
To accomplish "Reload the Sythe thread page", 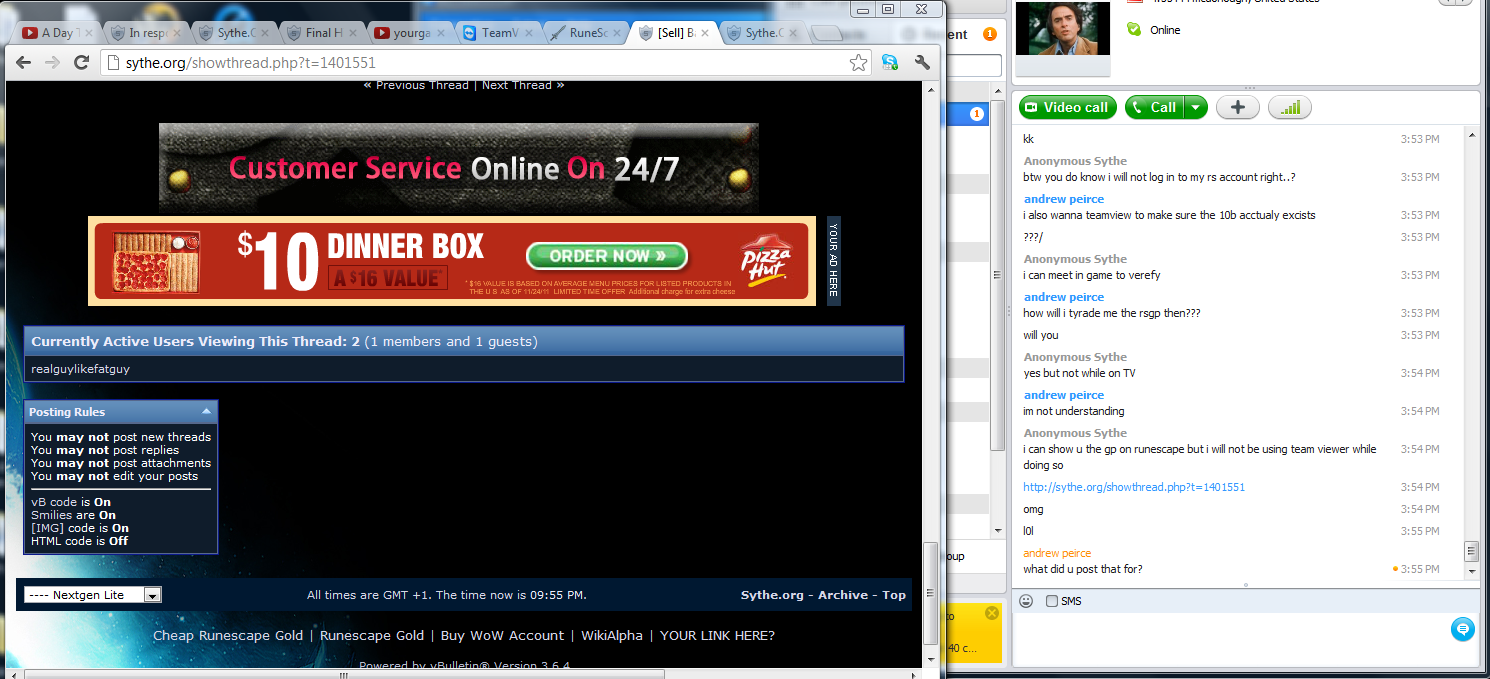I will point(83,63).
